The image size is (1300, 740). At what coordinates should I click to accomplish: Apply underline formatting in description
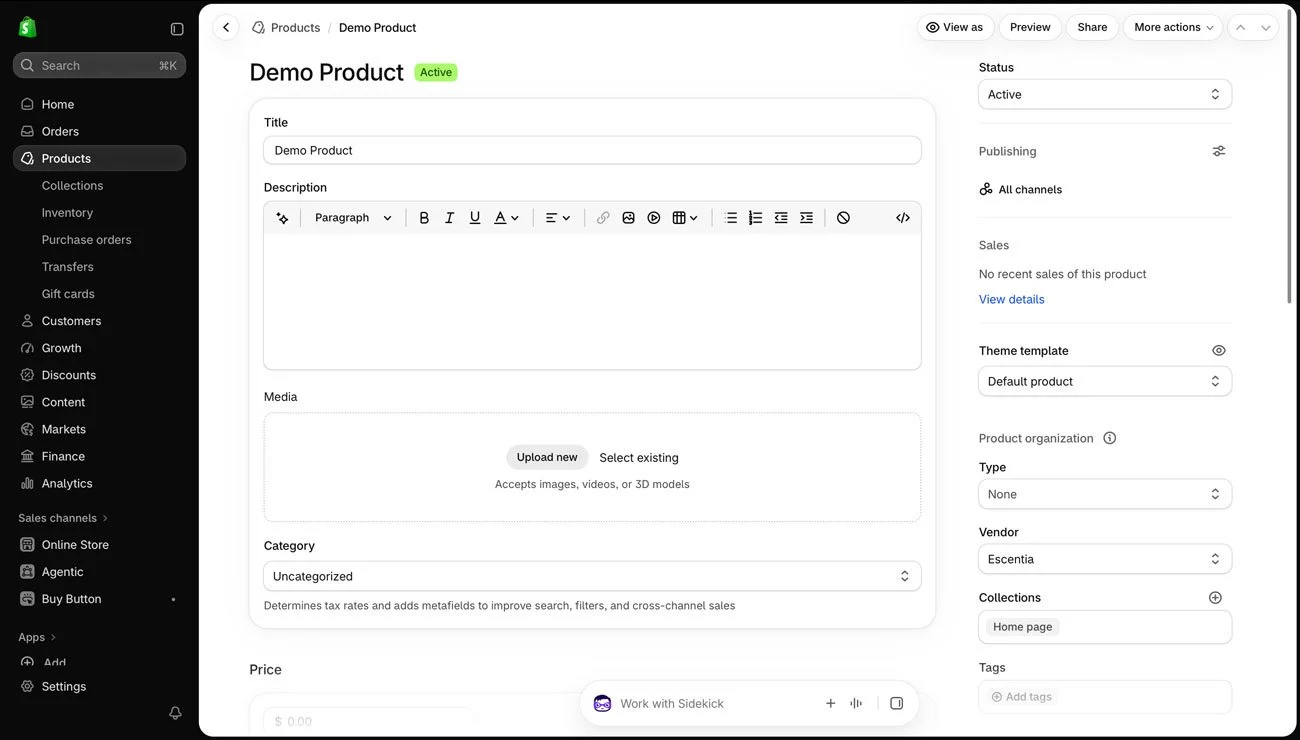(475, 218)
